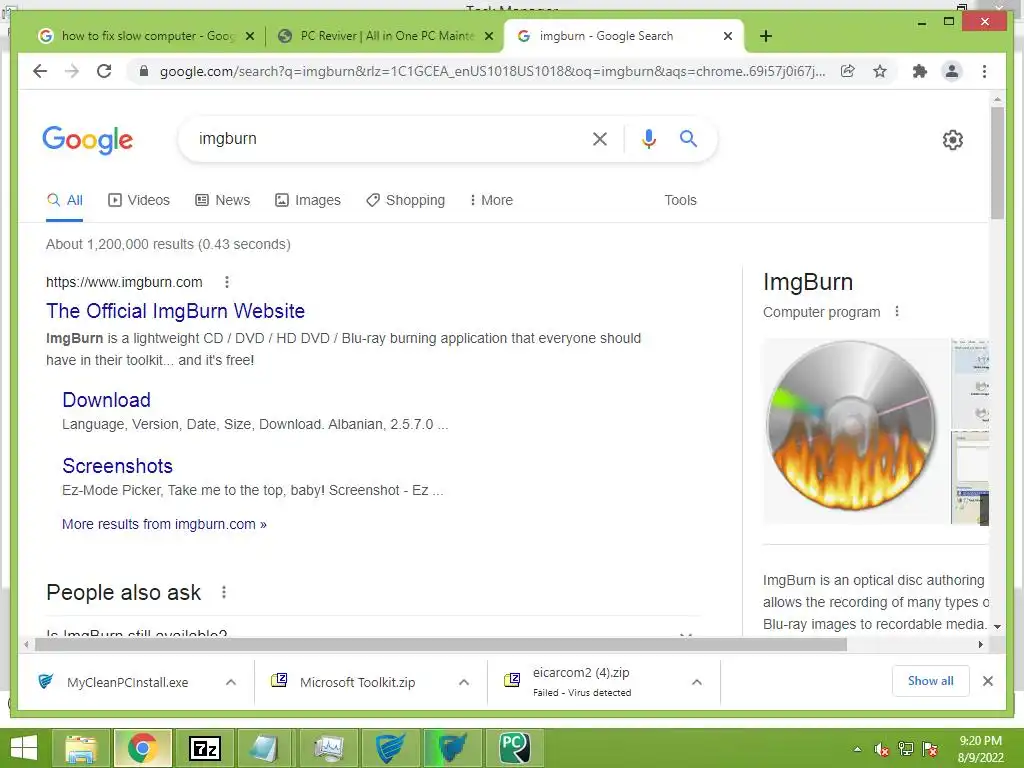Start voice search with microphone
The height and width of the screenshot is (768, 1024).
648,138
